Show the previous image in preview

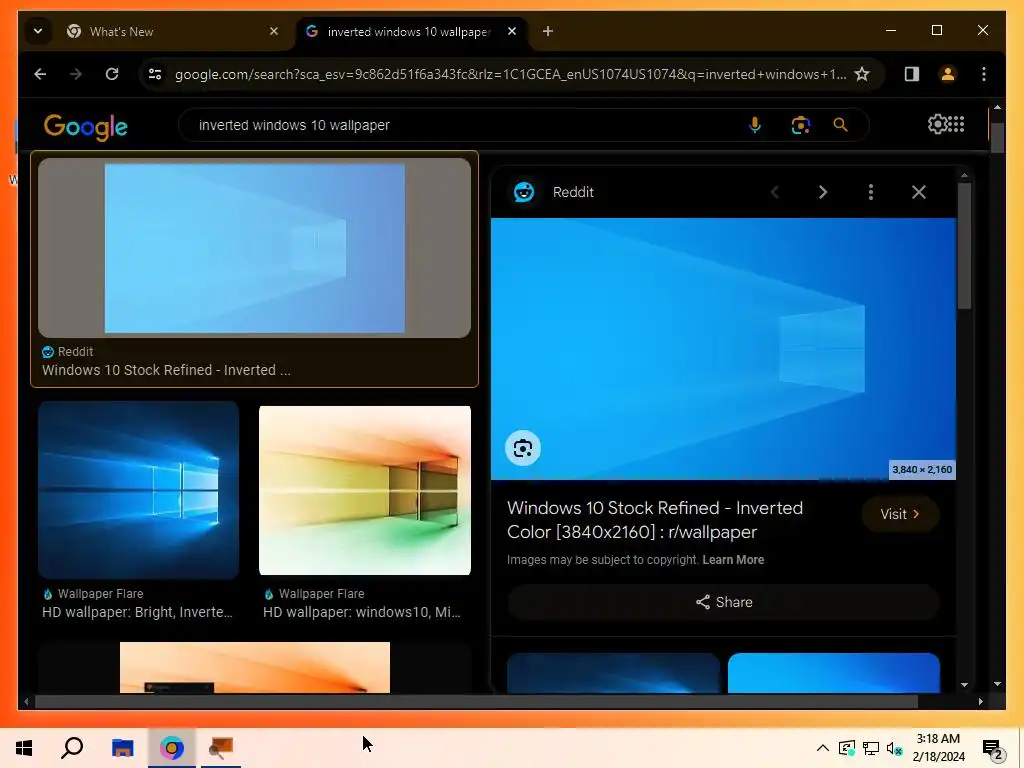775,192
